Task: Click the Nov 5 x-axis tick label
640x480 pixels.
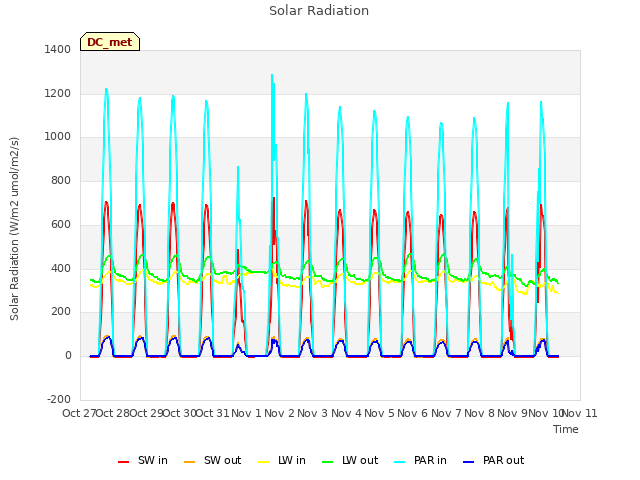Action: 380,413
